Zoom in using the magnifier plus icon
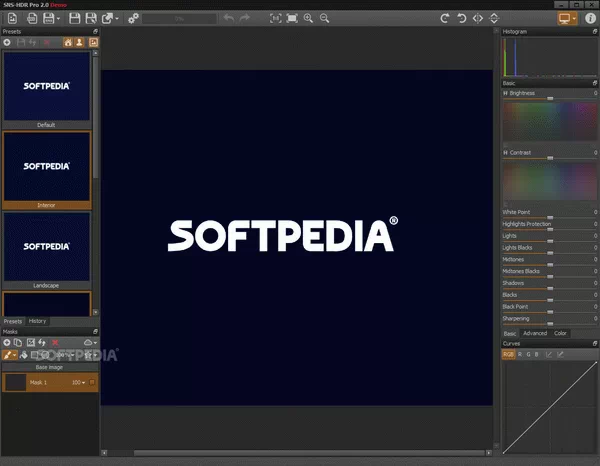The height and width of the screenshot is (466, 600). 308,18
